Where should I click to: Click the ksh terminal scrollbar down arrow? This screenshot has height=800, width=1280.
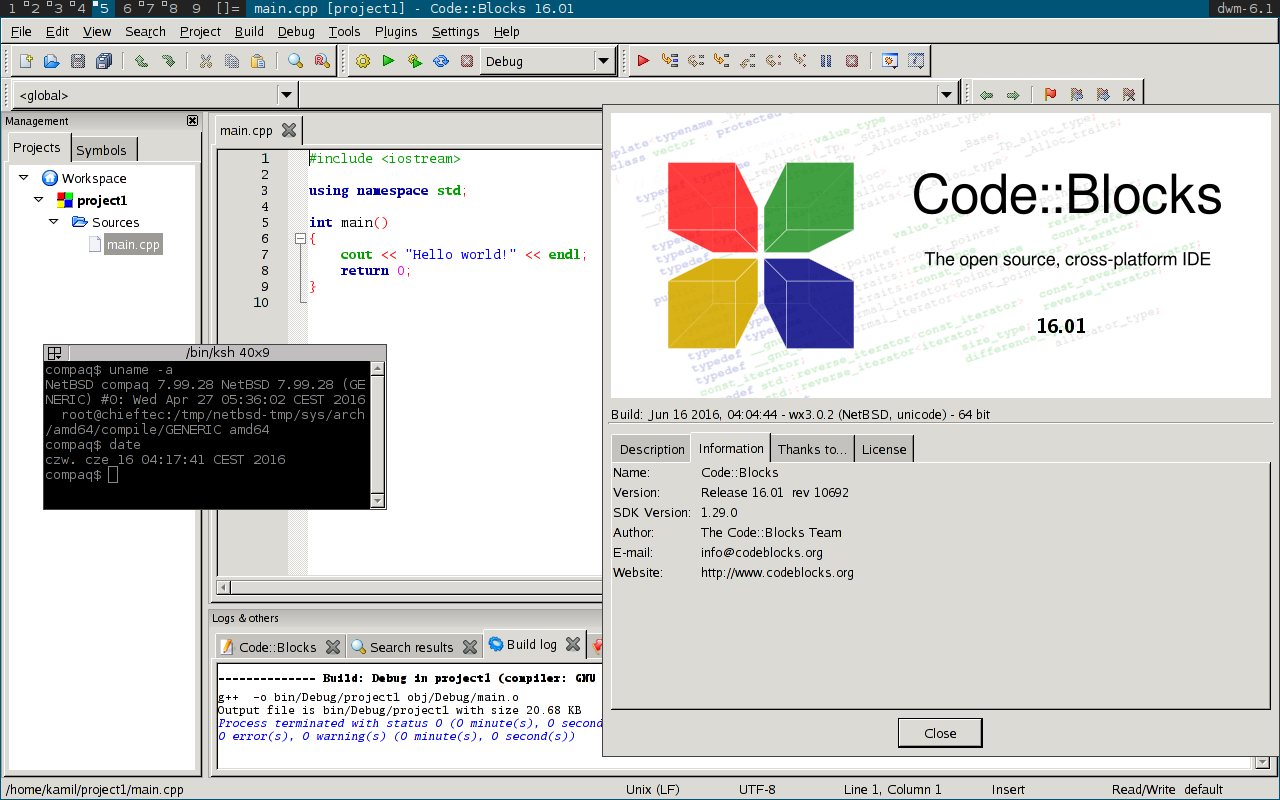pyautogui.click(x=378, y=499)
